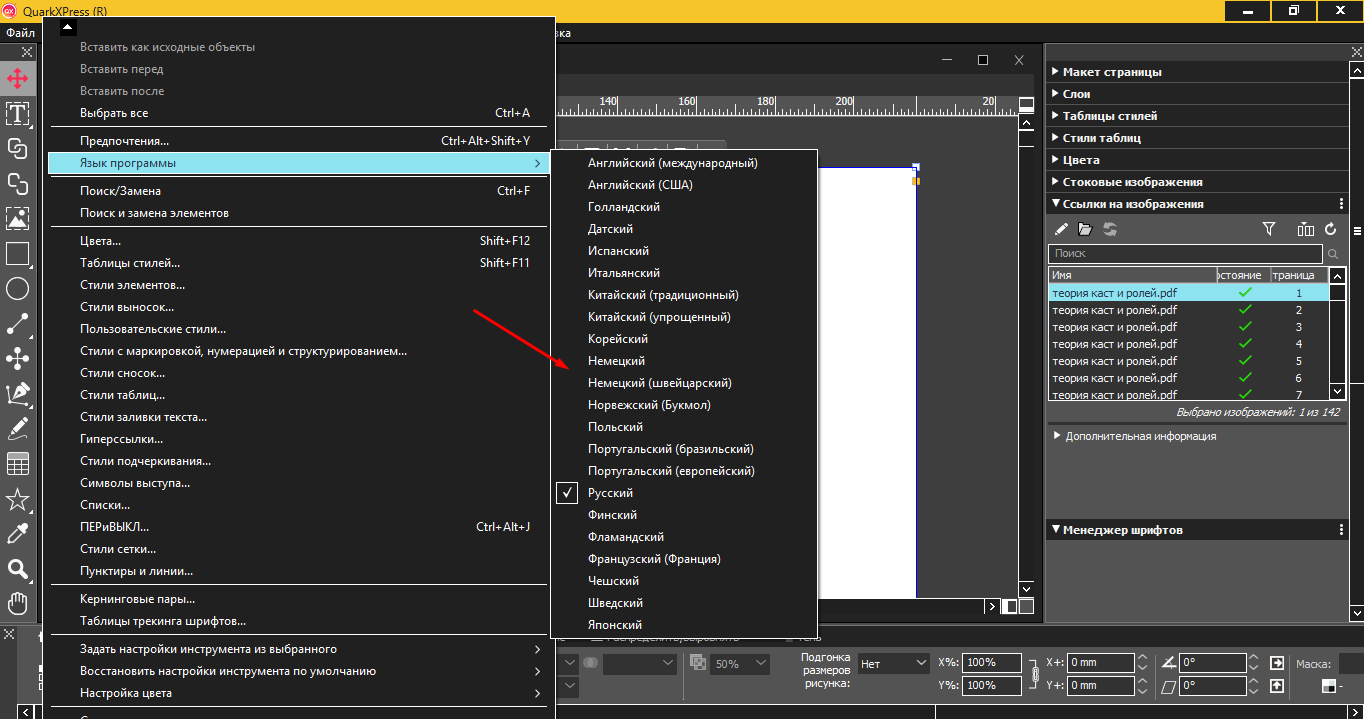Open Керниговые пары... menu item
1364x719 pixels.
pyautogui.click(x=301, y=599)
